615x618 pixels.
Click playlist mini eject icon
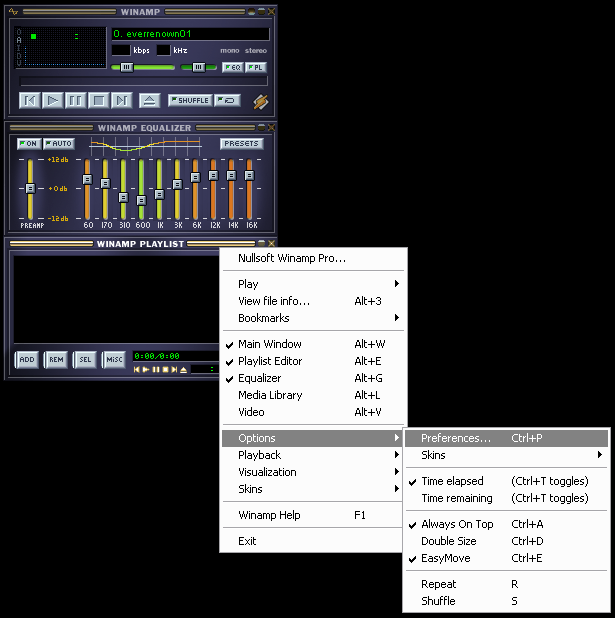pyautogui.click(x=183, y=370)
